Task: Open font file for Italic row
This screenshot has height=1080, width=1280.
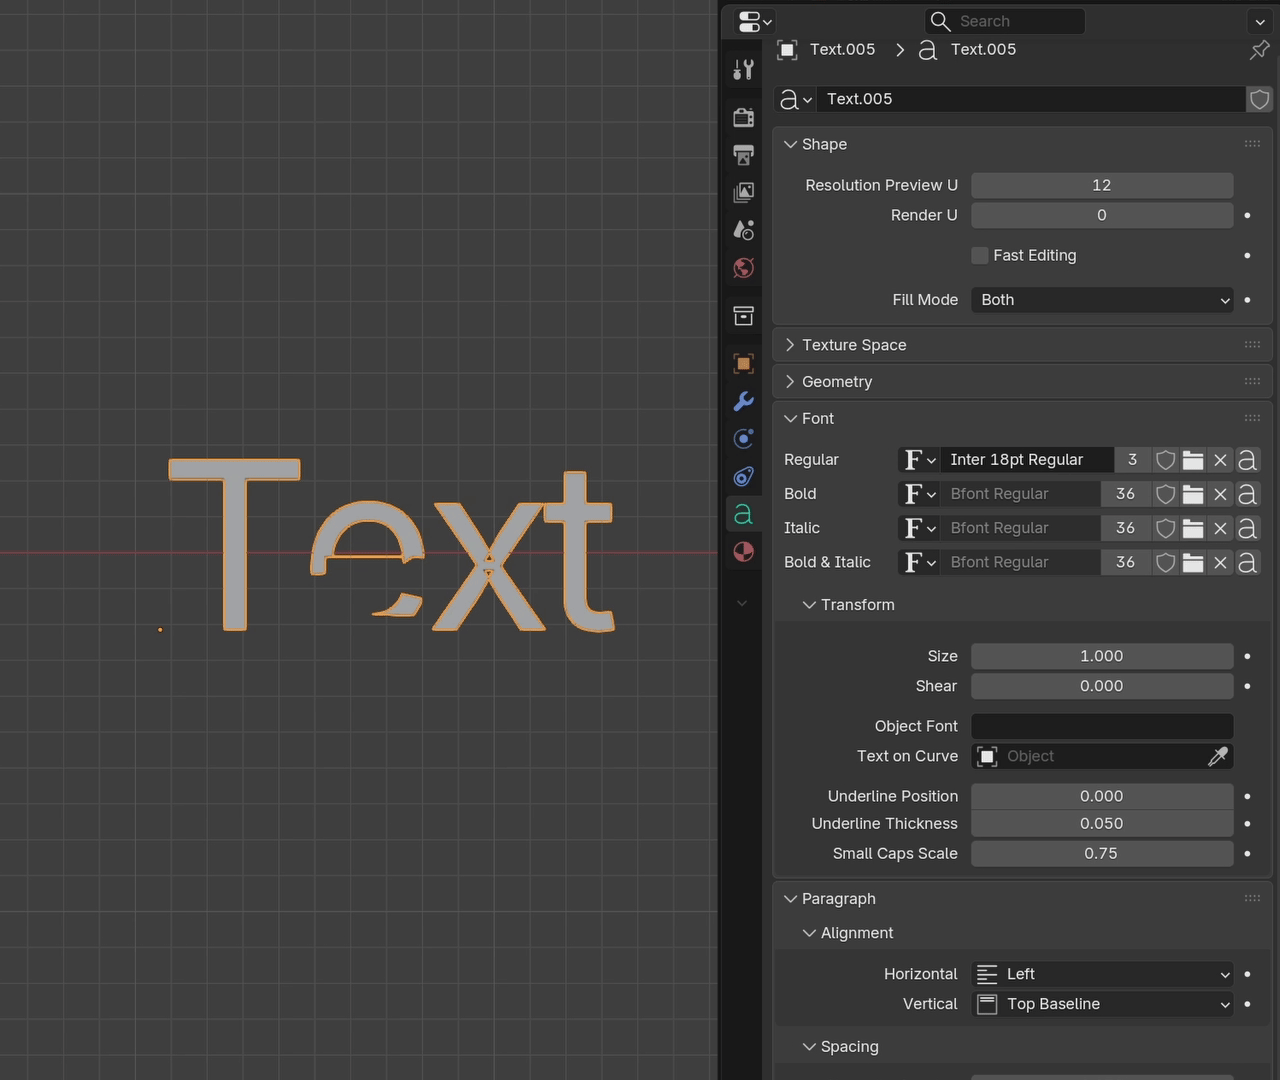Action: click(1193, 528)
